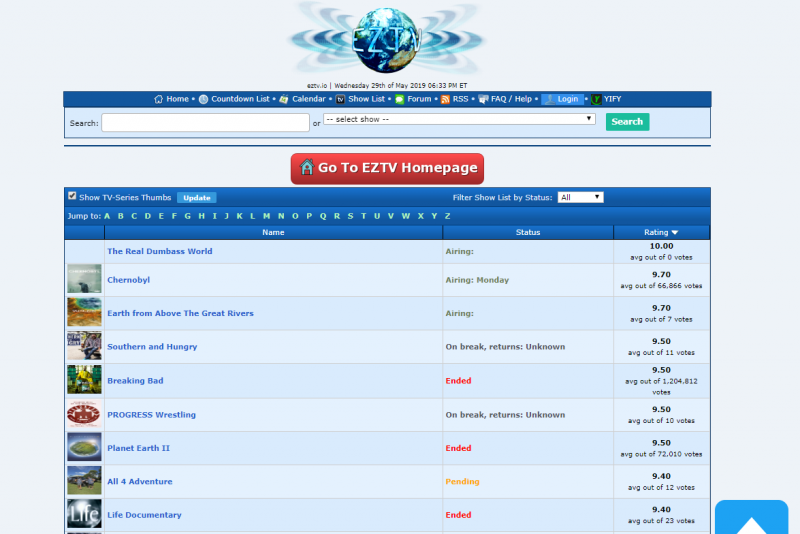Jump to letter M
The image size is (800, 534).
click(266, 216)
